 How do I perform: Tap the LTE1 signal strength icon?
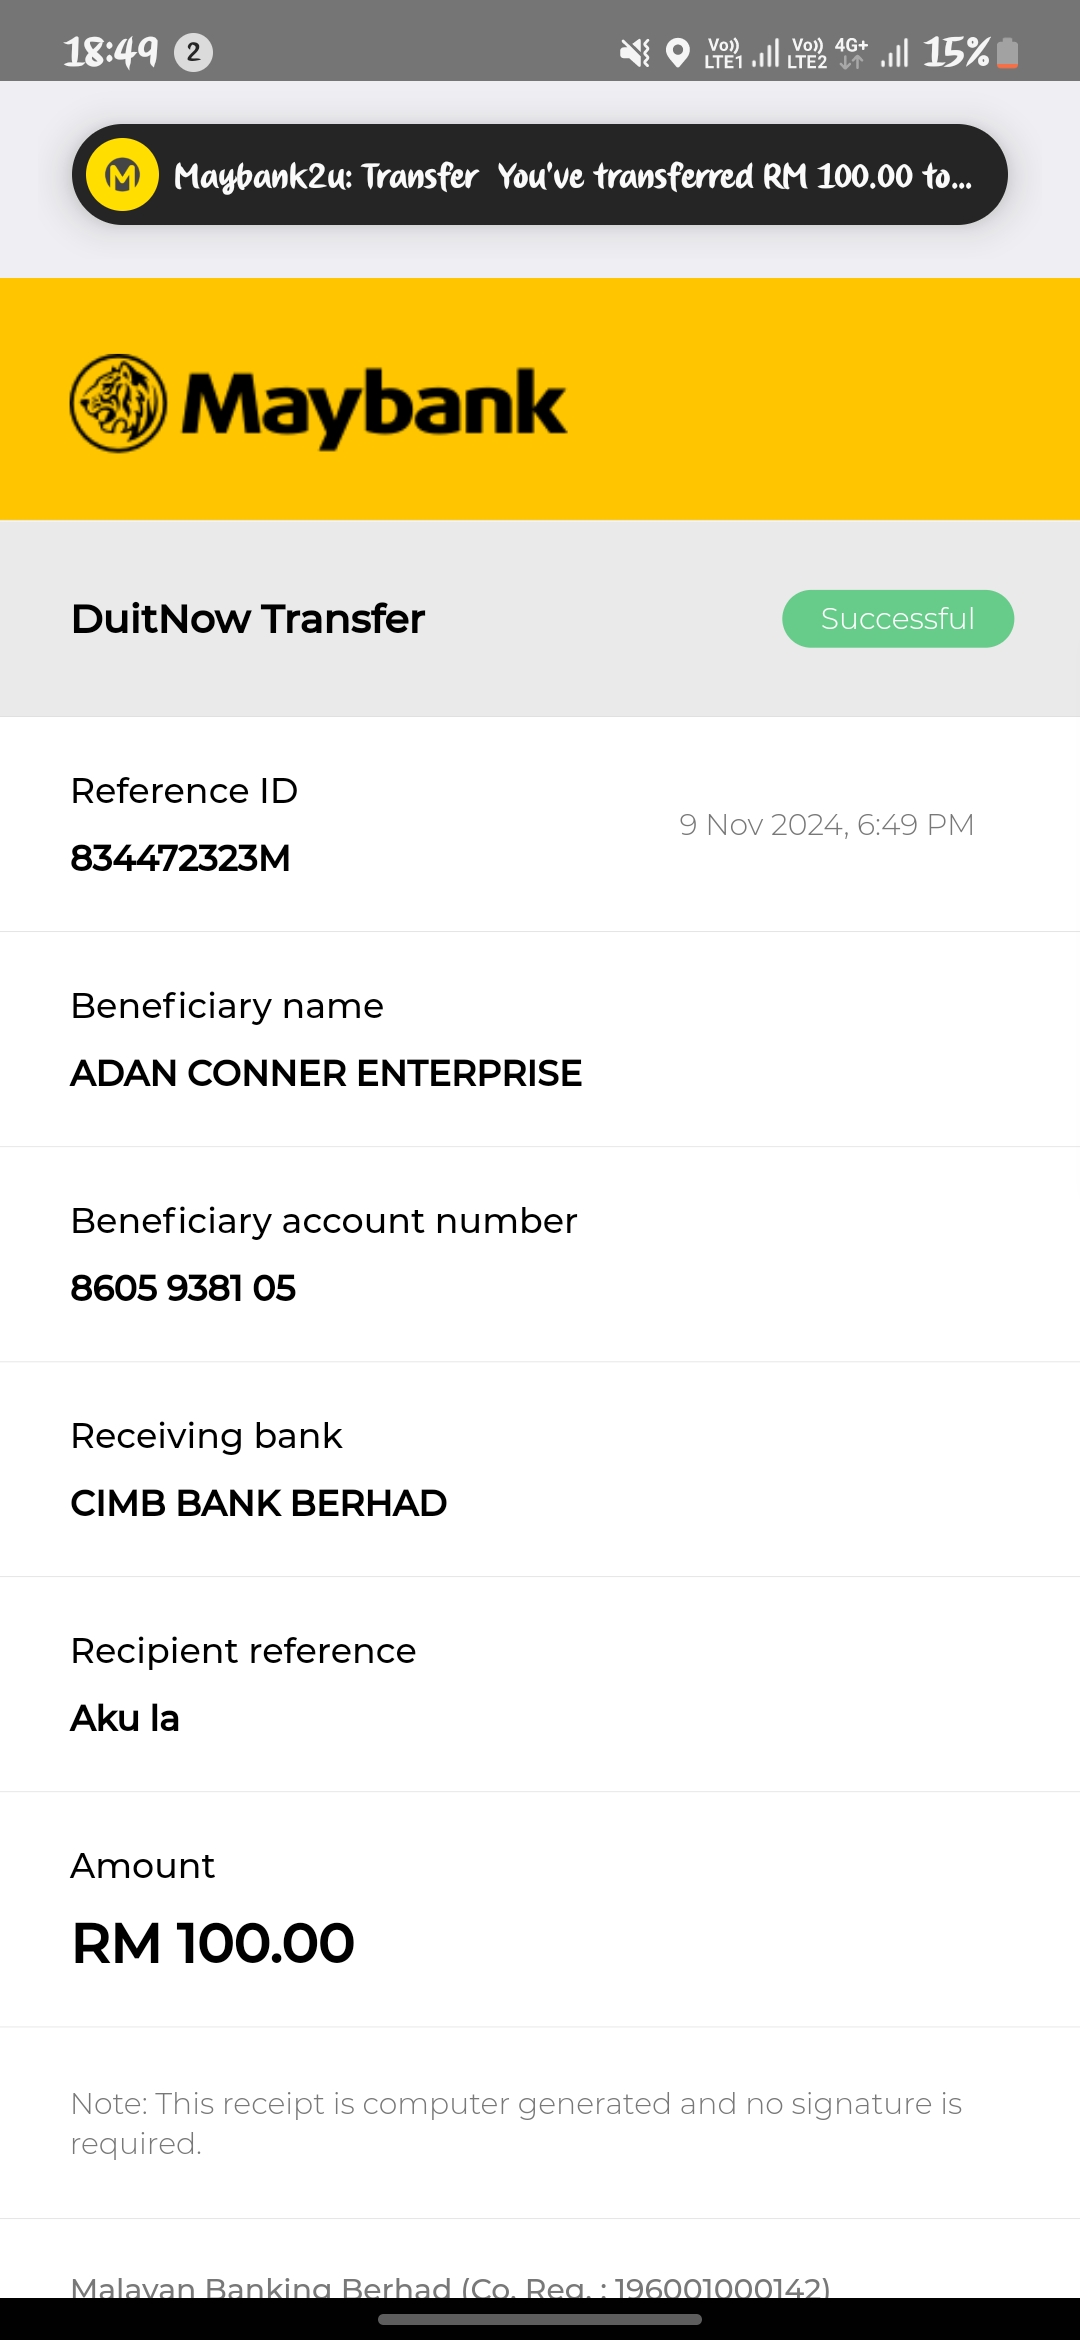(x=742, y=52)
